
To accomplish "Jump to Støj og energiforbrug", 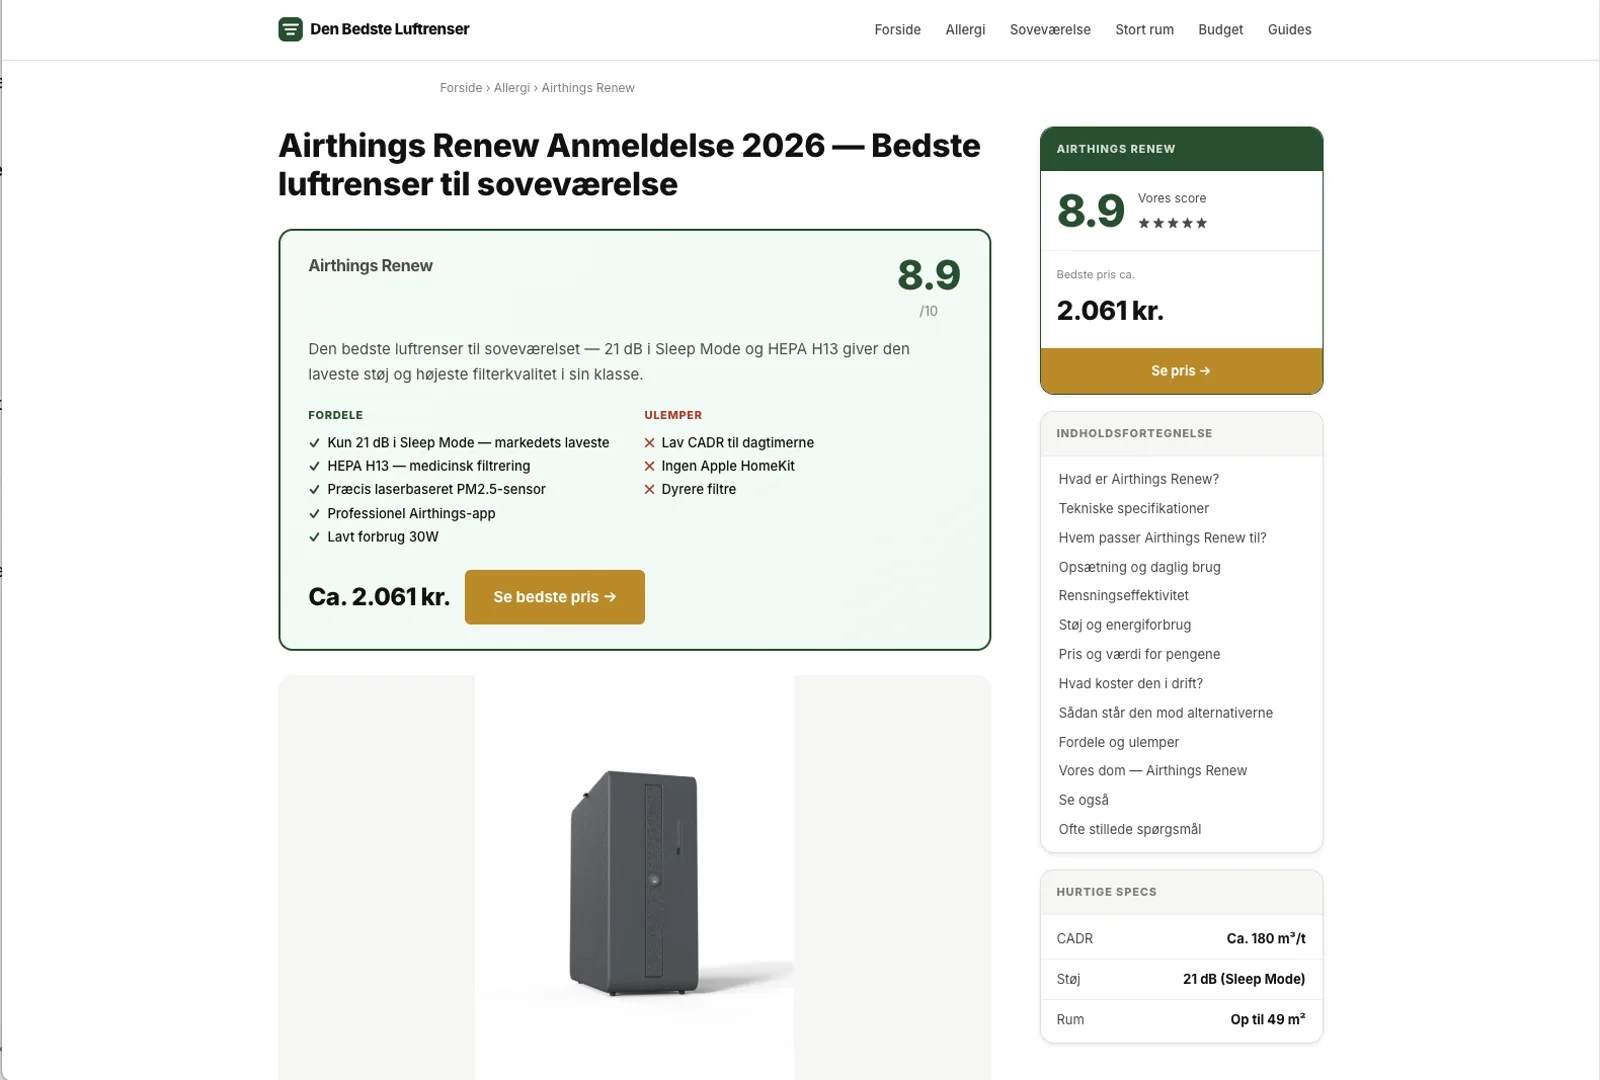I will (x=1124, y=625).
